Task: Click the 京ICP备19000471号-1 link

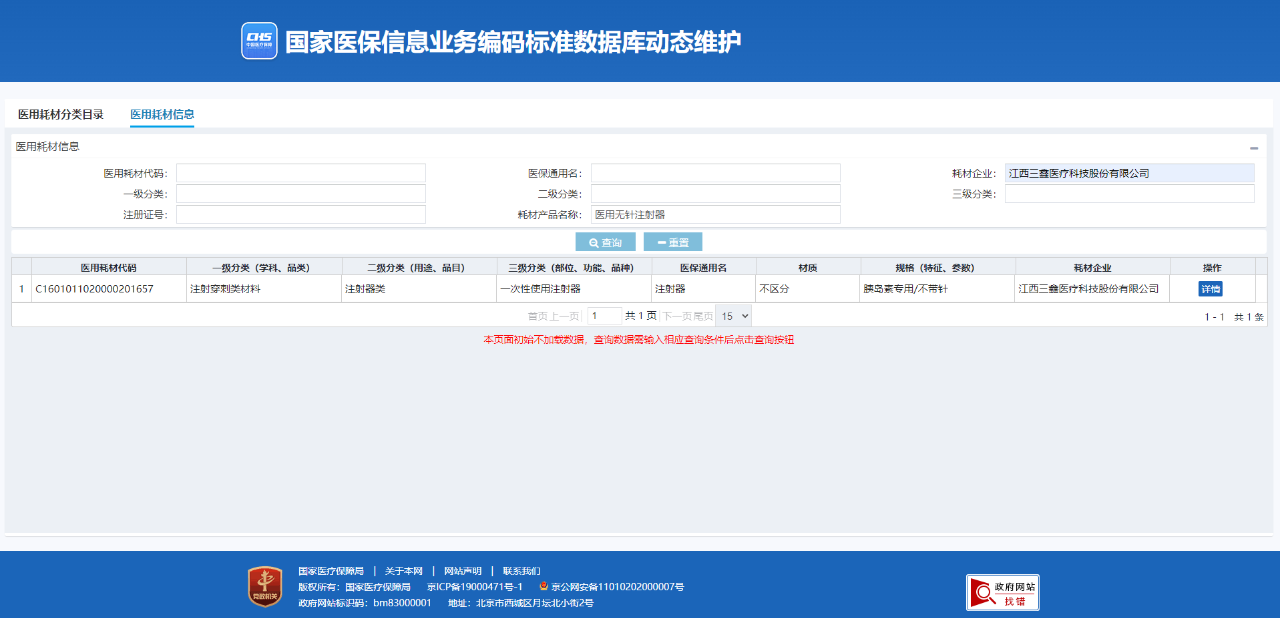Action: coord(475,587)
